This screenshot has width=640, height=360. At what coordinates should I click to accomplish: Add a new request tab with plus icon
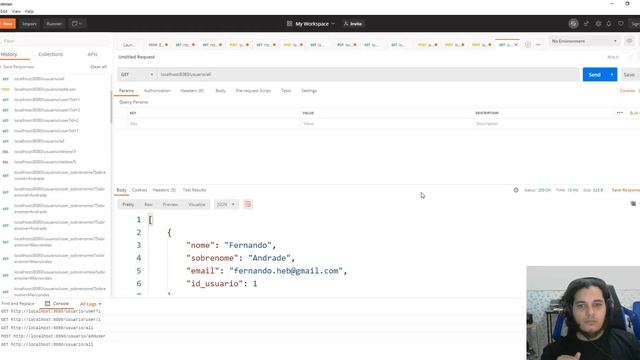point(528,45)
